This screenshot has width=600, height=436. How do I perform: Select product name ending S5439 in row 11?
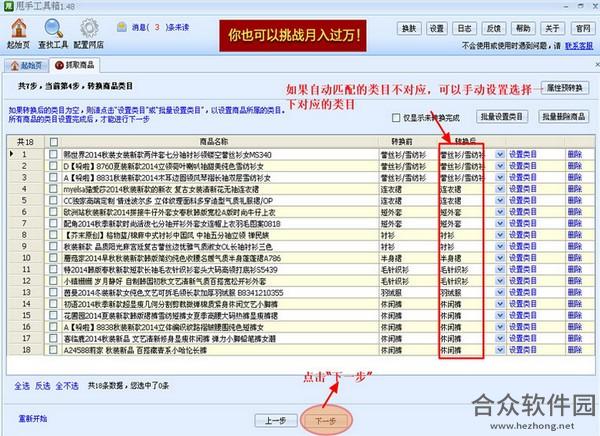(170, 269)
